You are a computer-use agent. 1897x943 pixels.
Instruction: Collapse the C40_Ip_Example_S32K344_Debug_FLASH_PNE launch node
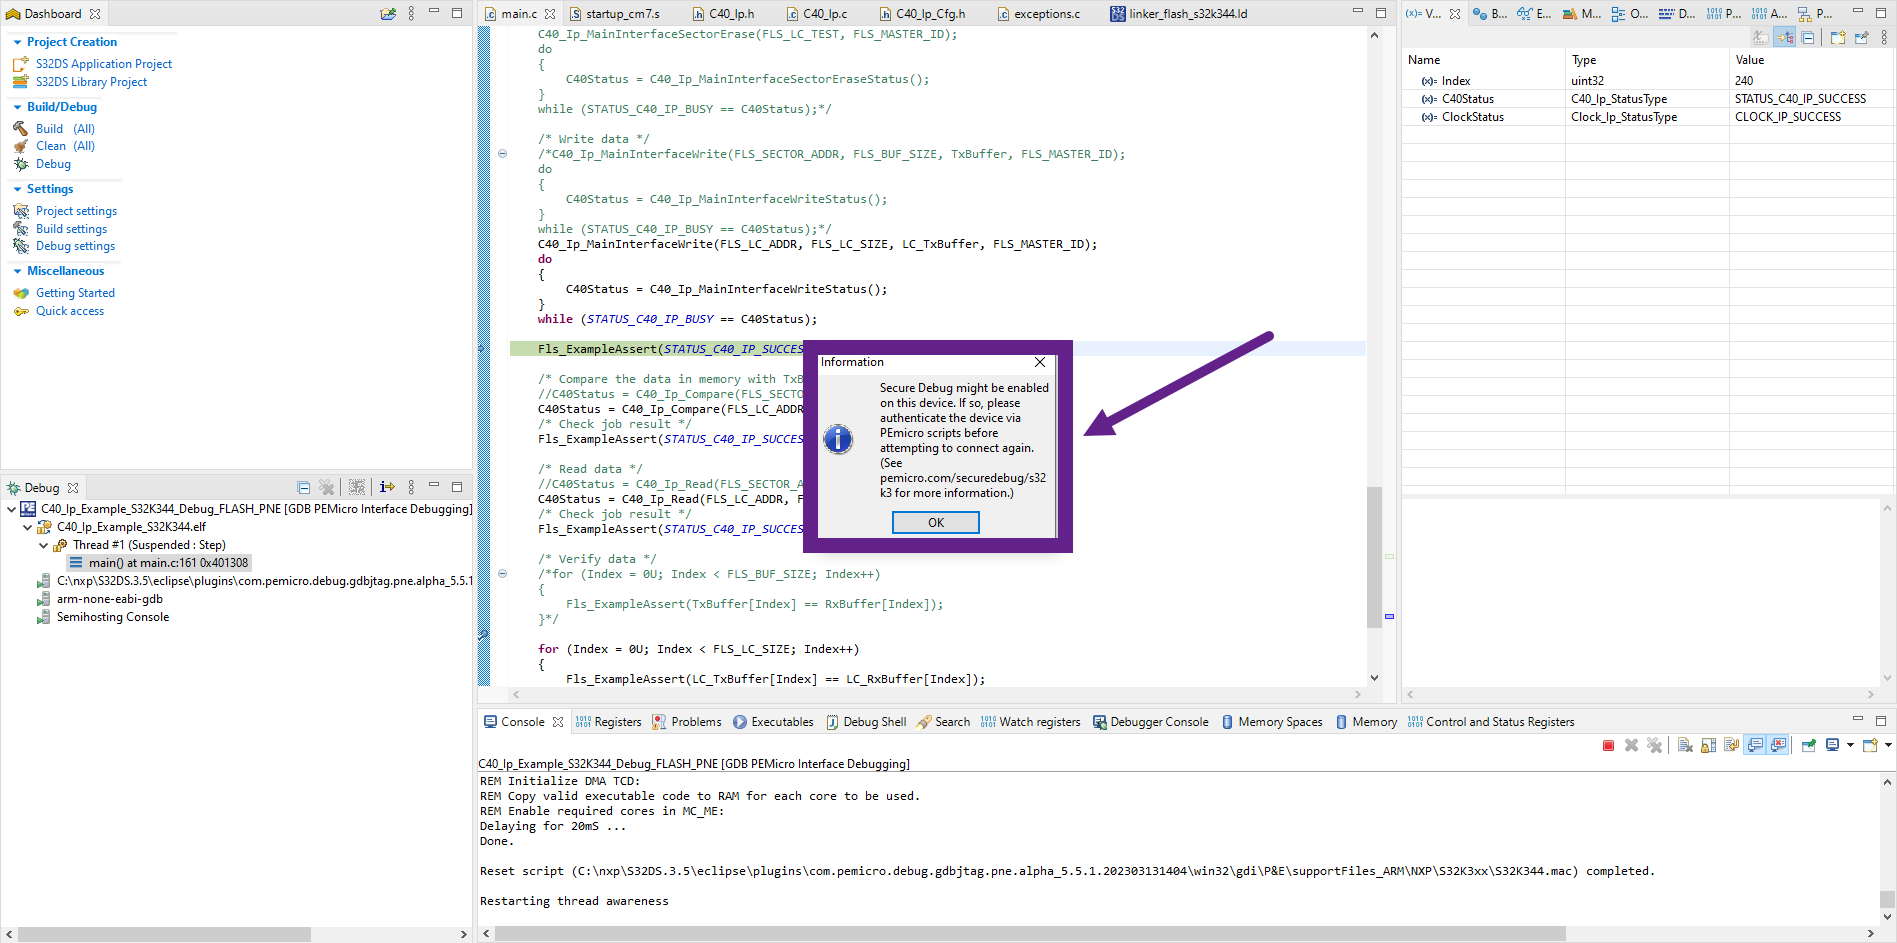click(11, 509)
